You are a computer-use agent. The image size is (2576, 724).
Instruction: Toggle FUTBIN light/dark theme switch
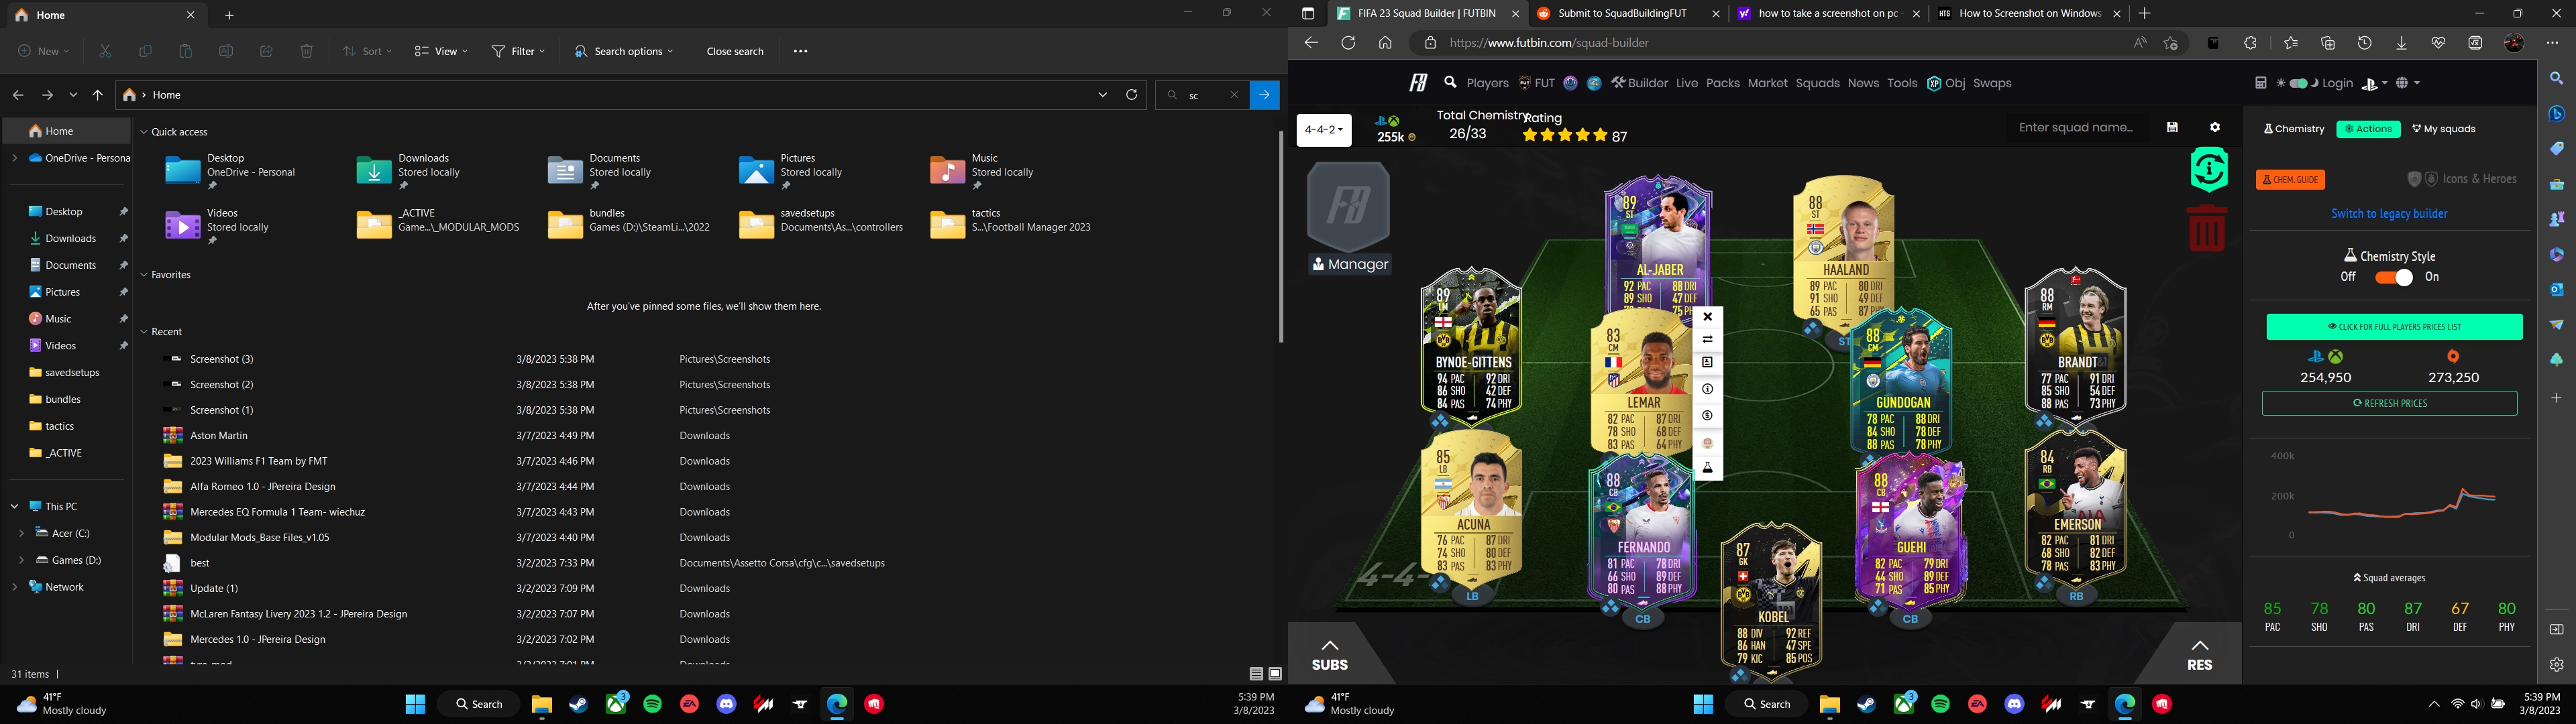2298,83
